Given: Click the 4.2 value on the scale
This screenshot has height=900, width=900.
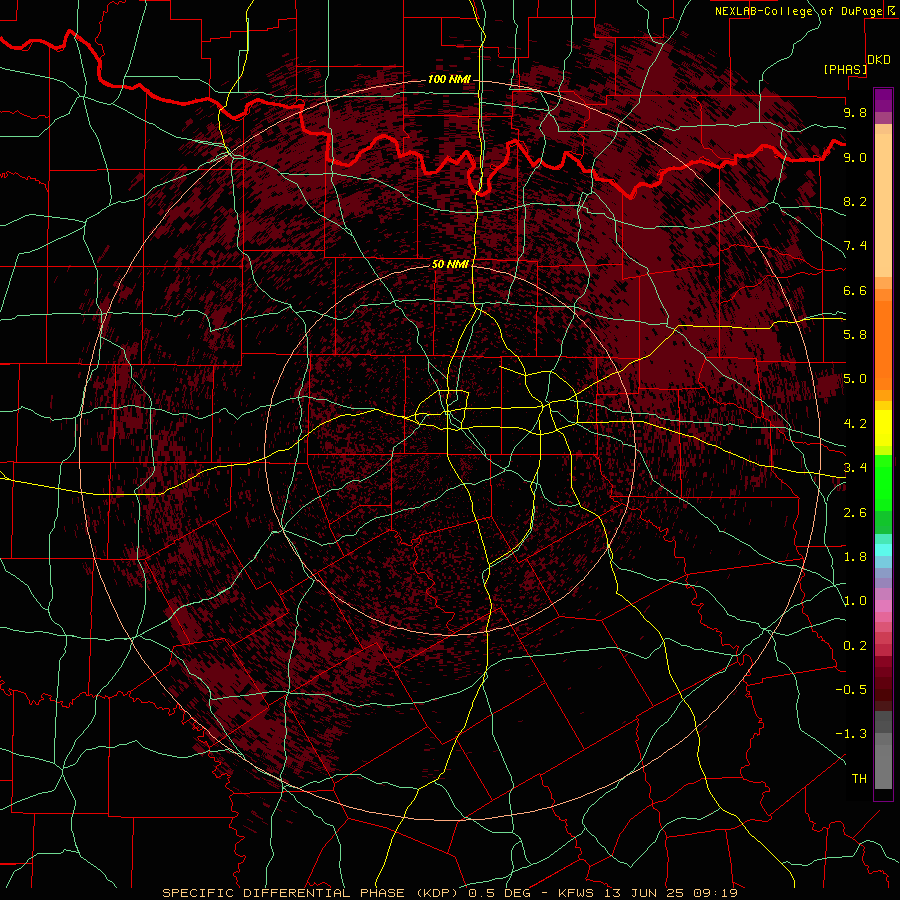Looking at the screenshot, I should (855, 424).
